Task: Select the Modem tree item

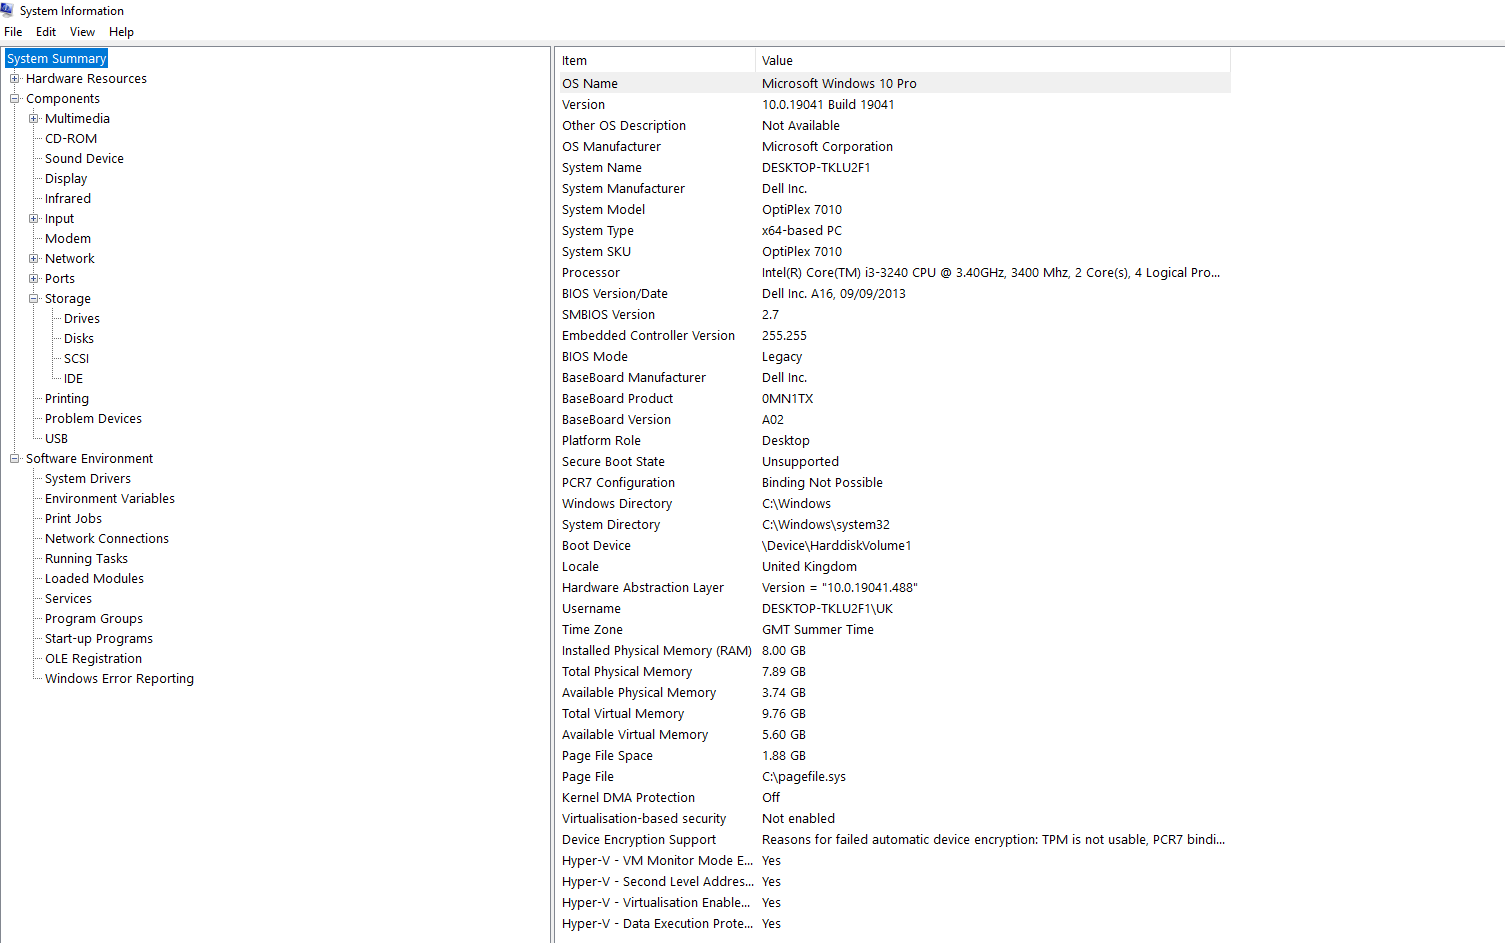Action: pos(67,239)
